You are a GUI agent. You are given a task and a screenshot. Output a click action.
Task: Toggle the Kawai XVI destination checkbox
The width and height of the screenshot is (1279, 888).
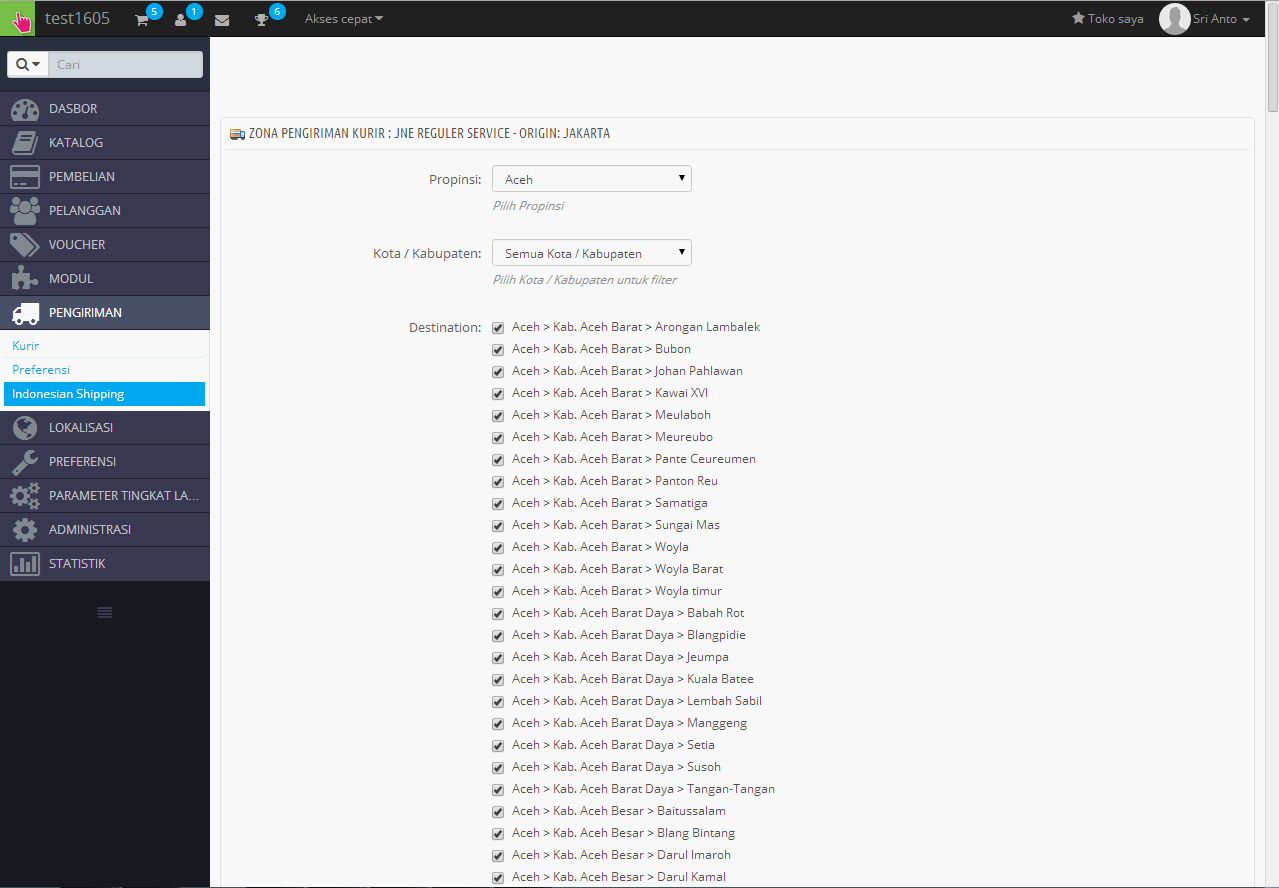click(x=498, y=394)
